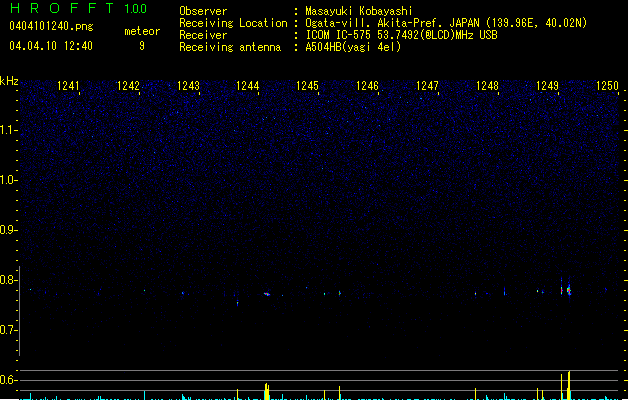Click the tallest yellow power spike after 1249

pos(569,385)
